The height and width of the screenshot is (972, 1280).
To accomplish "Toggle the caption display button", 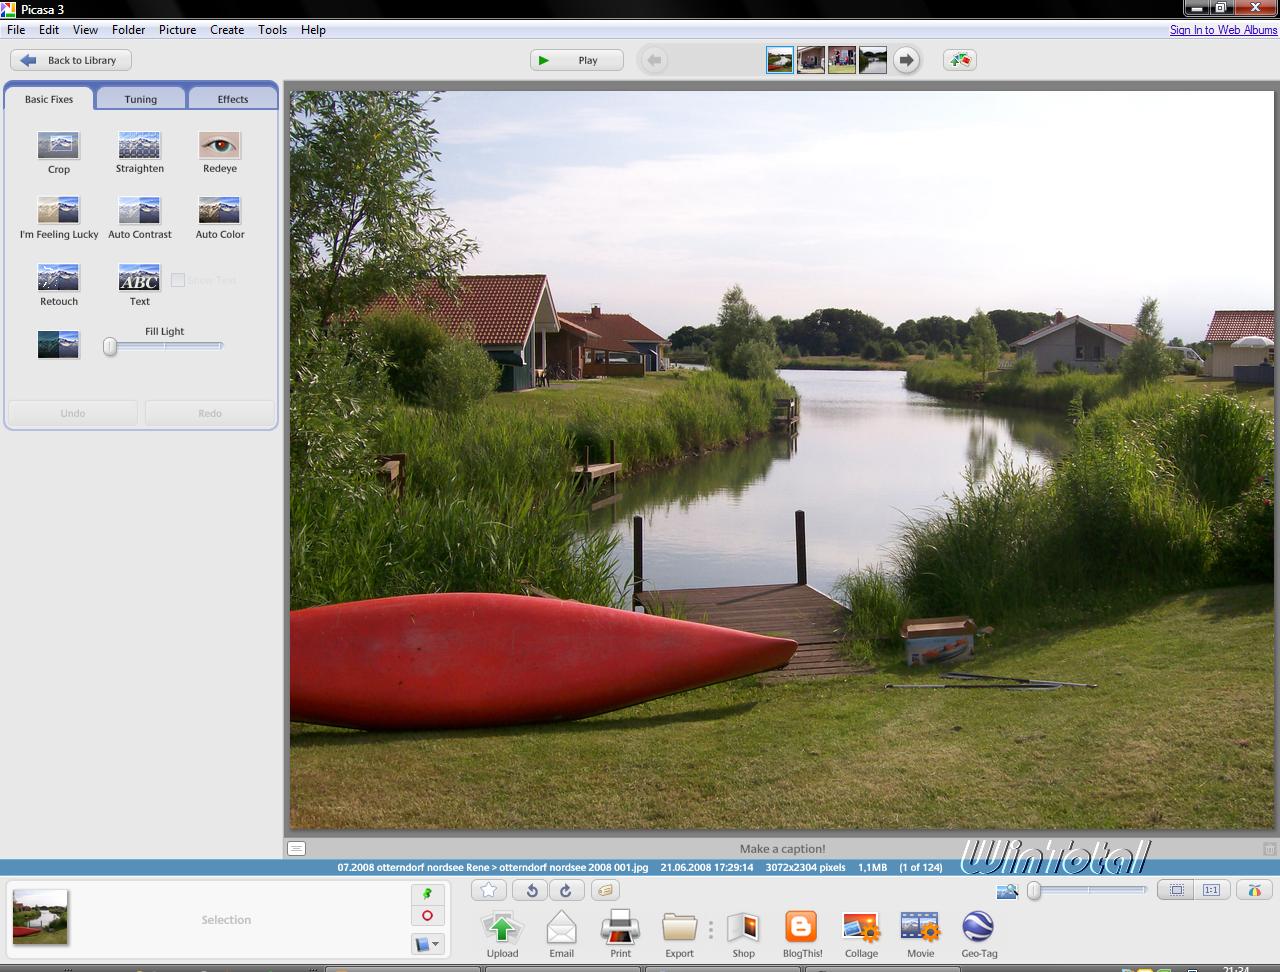I will tap(296, 848).
